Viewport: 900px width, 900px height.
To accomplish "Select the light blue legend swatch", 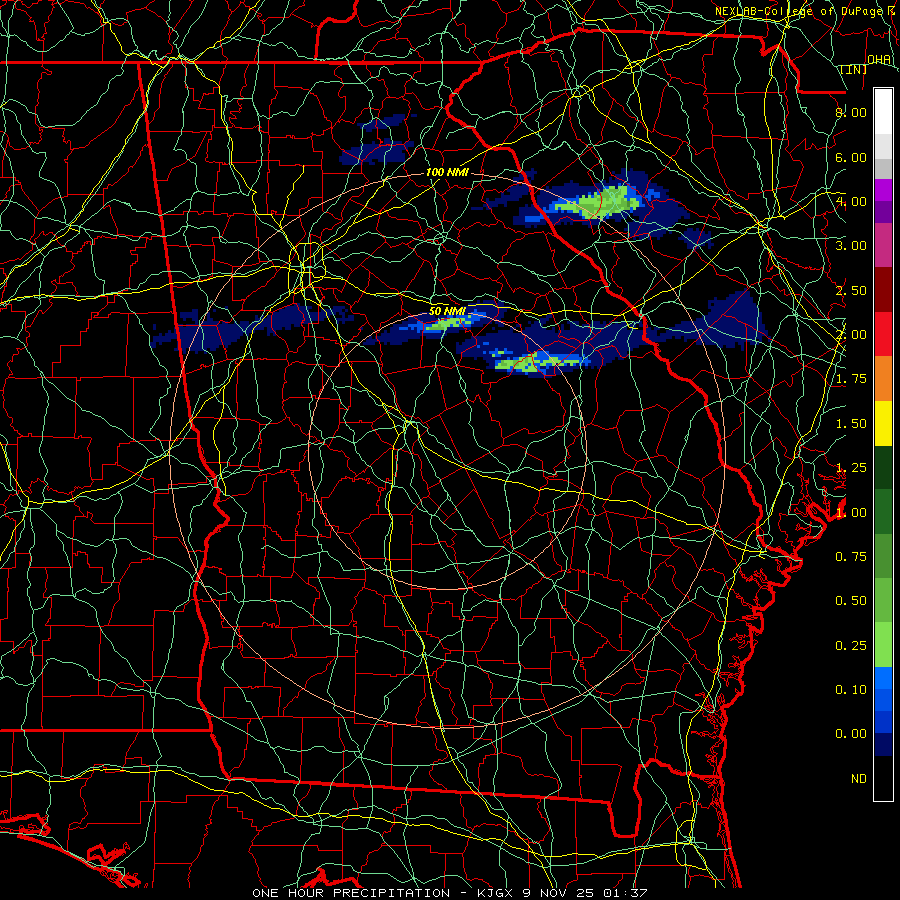I will coord(883,678).
